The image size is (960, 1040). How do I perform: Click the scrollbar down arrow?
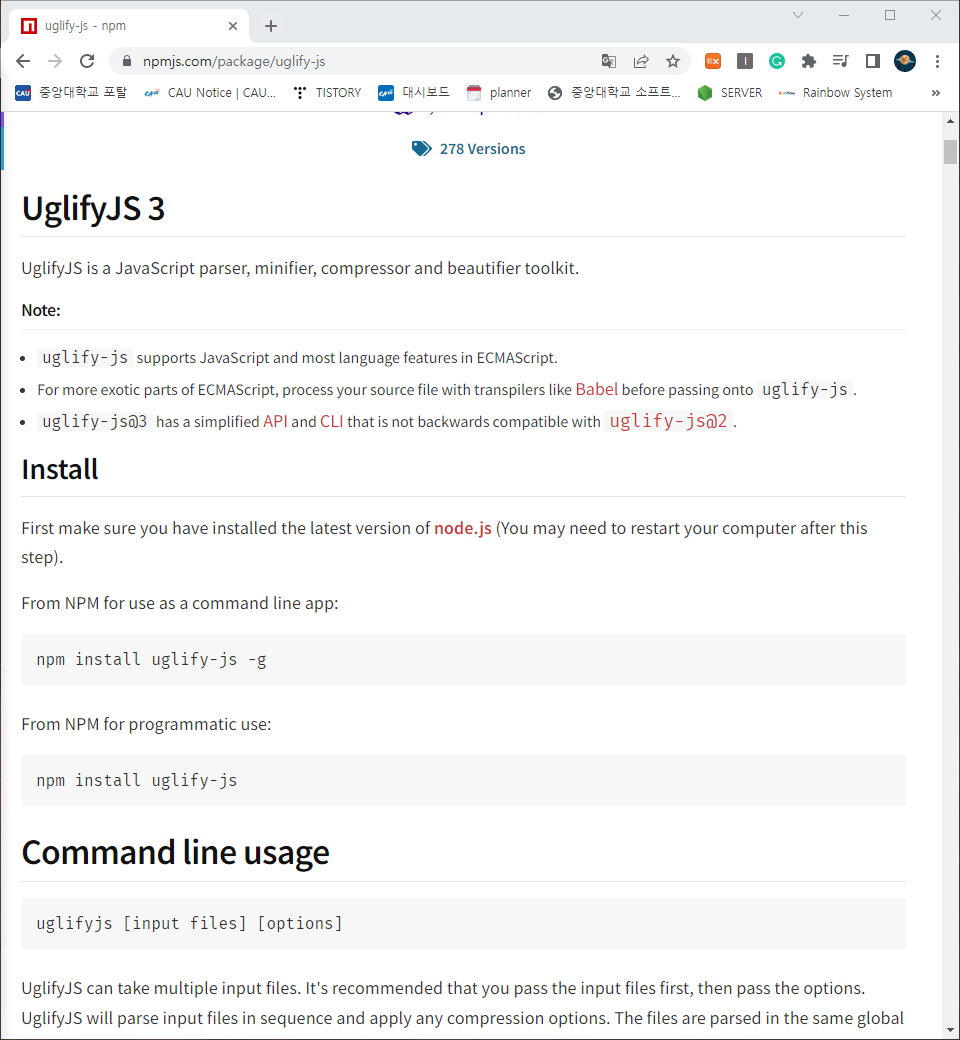point(950,1031)
